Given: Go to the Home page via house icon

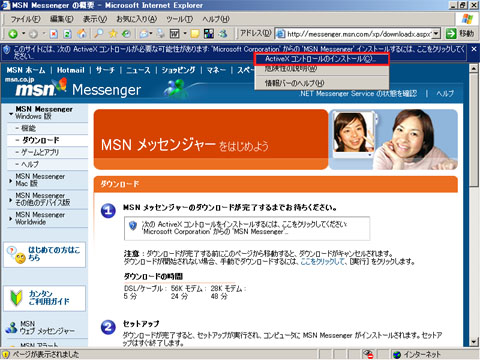Looking at the screenshot, I should 82,33.
